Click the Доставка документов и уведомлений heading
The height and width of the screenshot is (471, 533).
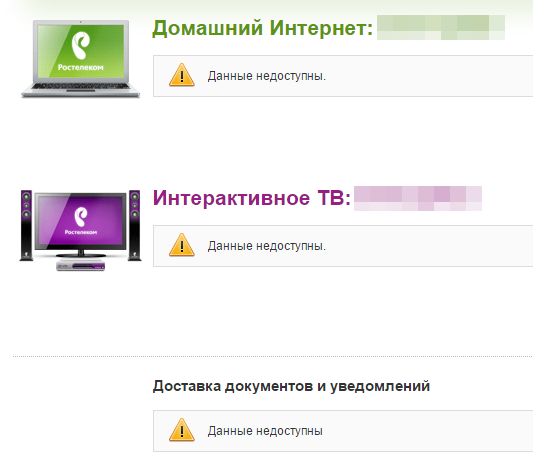click(291, 386)
